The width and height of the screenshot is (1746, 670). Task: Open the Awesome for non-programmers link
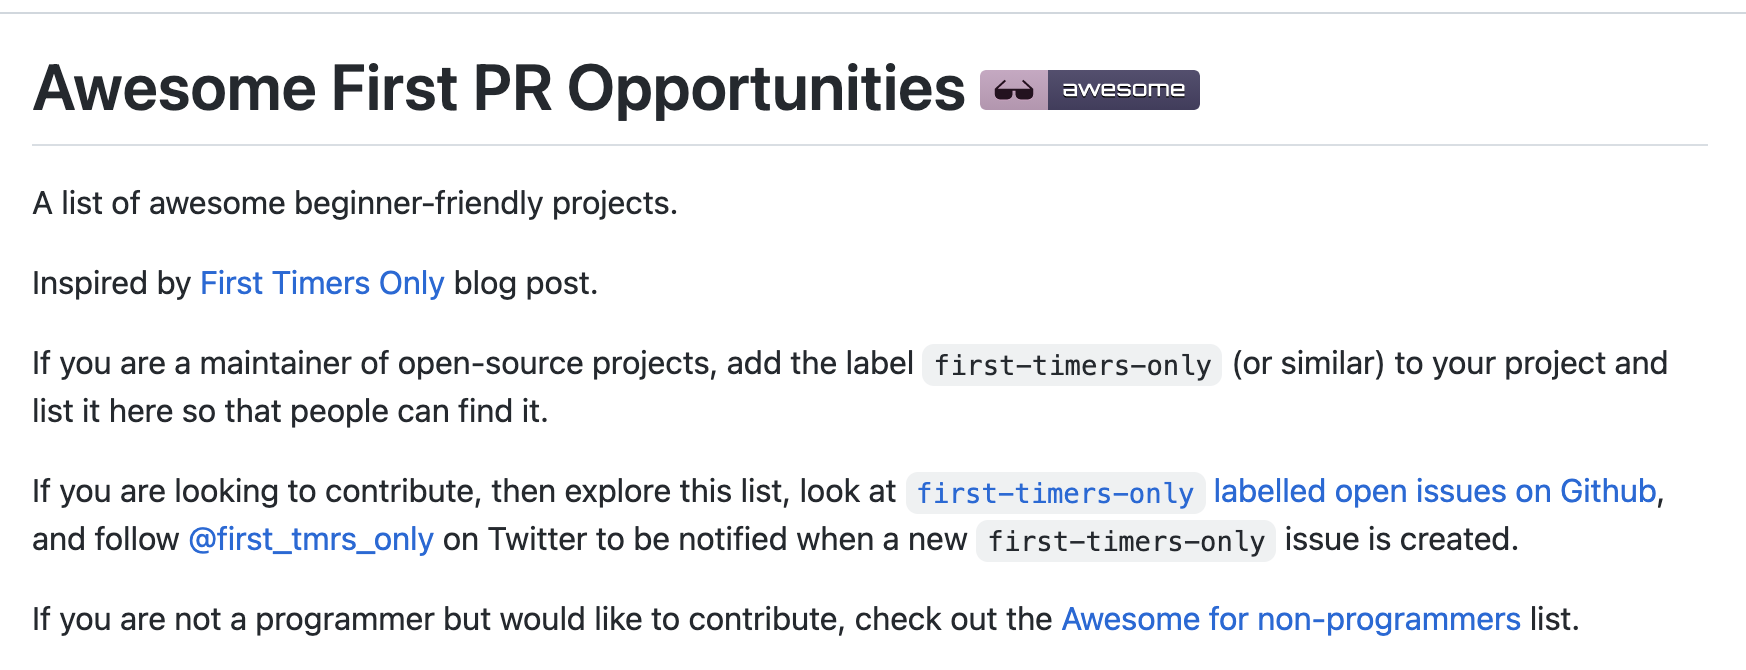point(1291,619)
